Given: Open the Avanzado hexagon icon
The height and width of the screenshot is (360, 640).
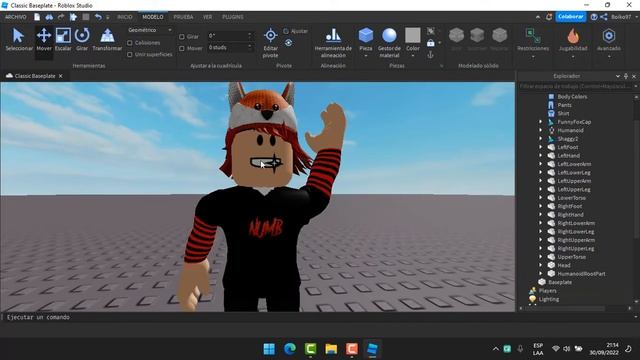Looking at the screenshot, I should tap(609, 36).
